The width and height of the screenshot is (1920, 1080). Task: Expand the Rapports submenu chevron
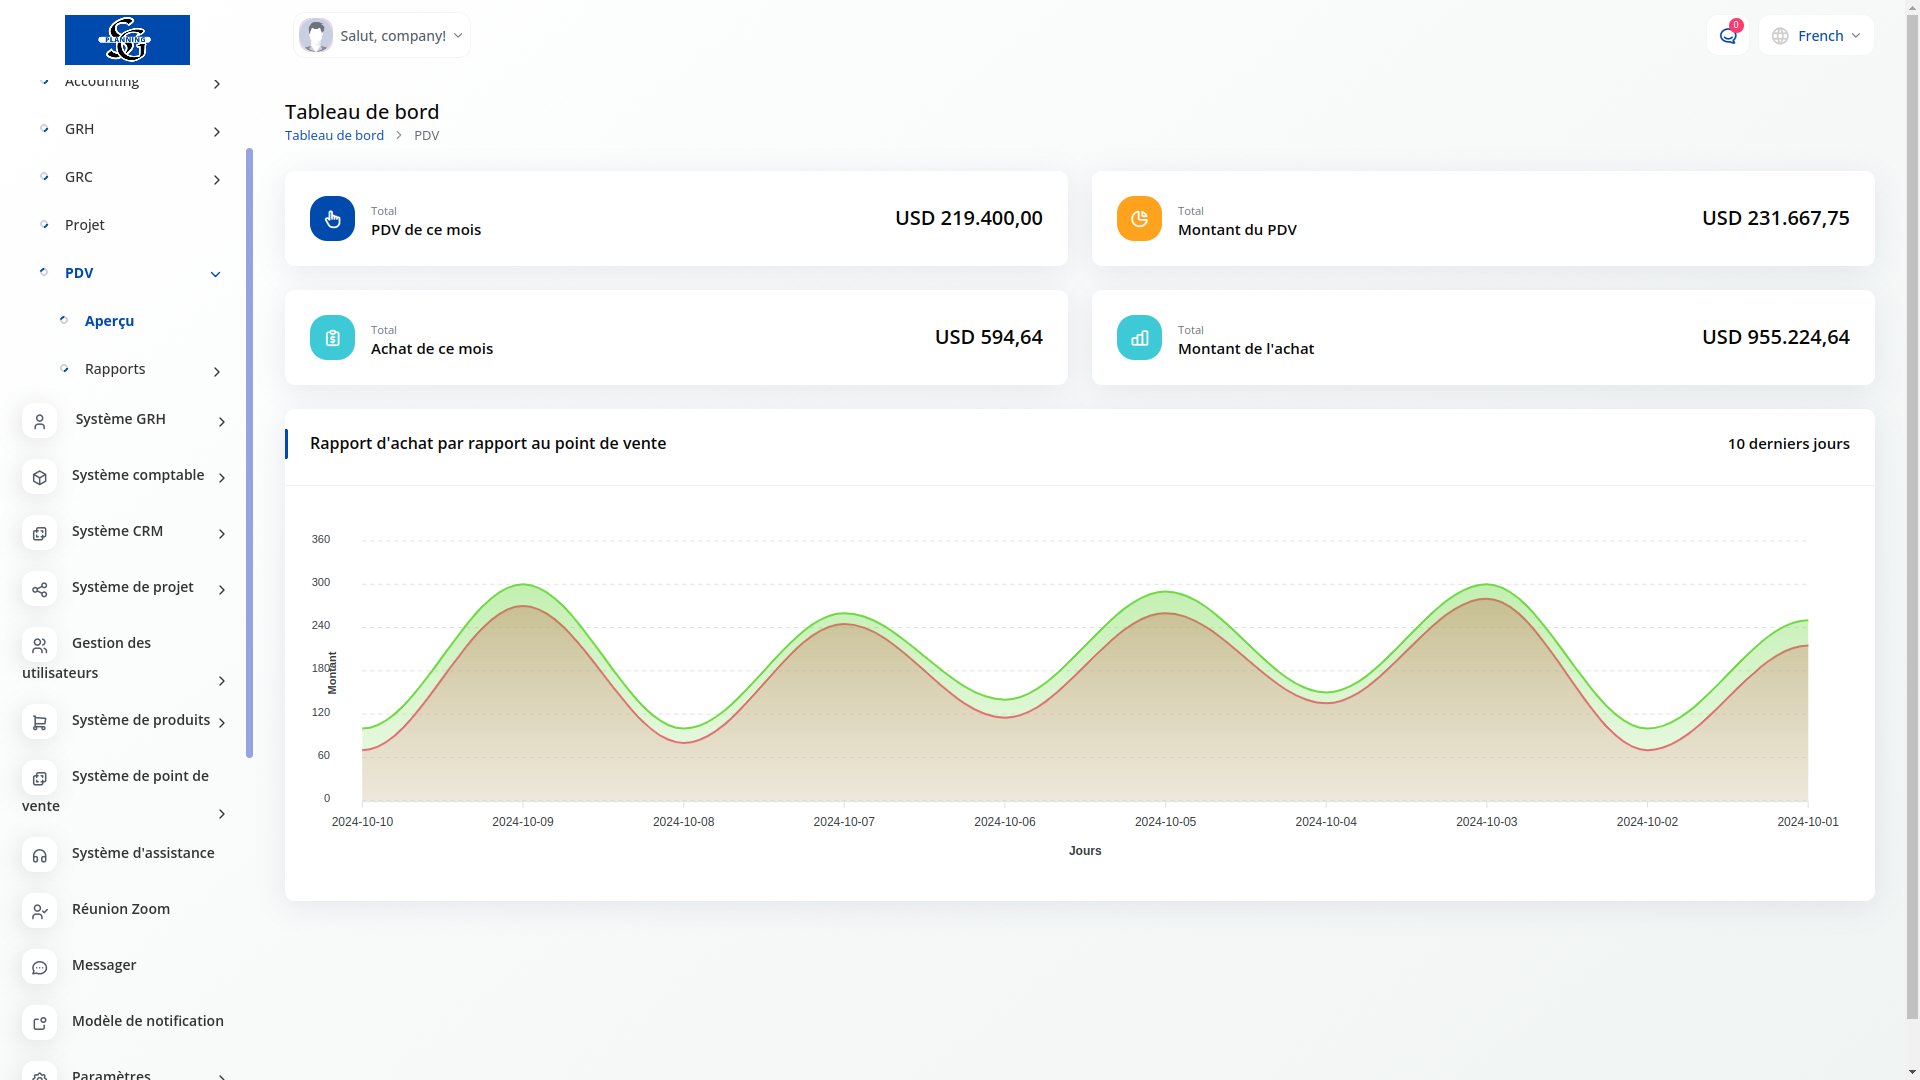coord(217,372)
